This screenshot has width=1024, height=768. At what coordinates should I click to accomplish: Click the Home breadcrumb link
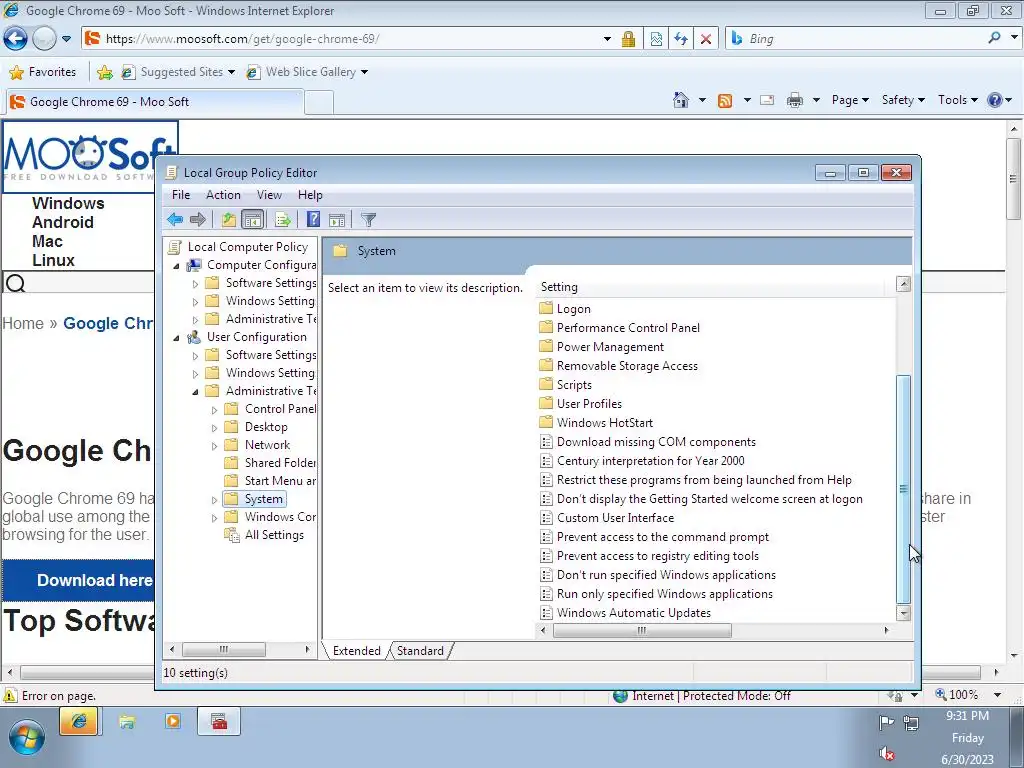23,323
